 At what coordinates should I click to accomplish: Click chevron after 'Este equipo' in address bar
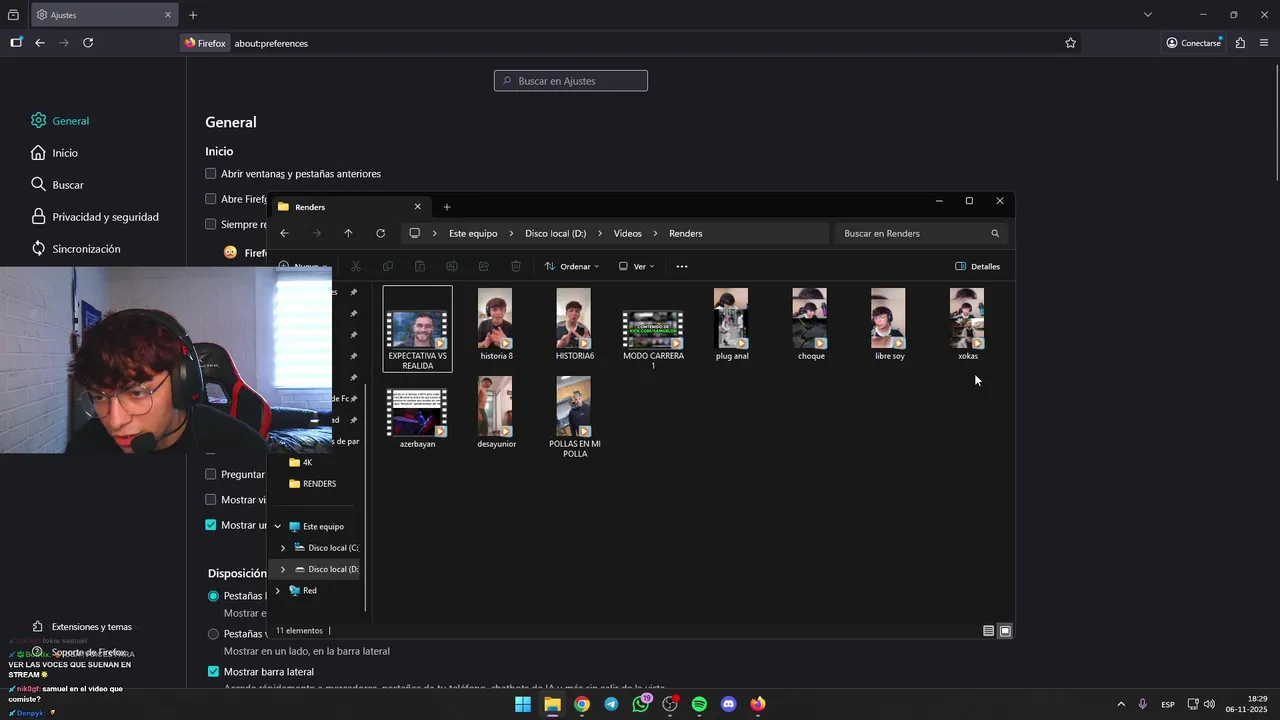point(511,233)
